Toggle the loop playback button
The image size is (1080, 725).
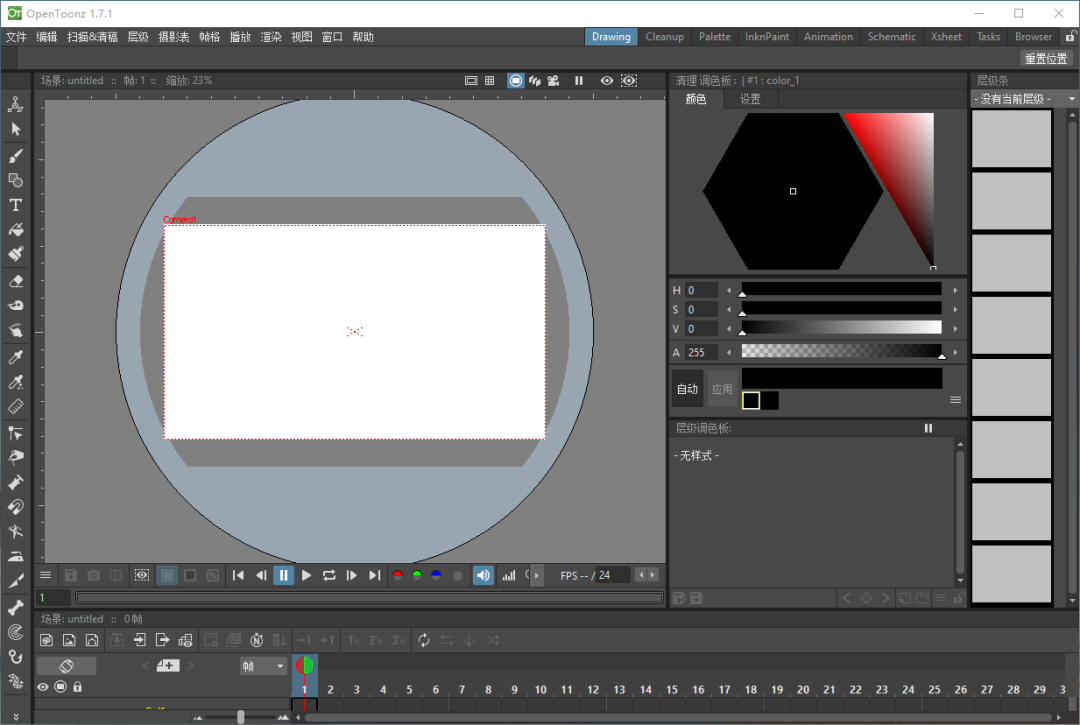pos(329,576)
